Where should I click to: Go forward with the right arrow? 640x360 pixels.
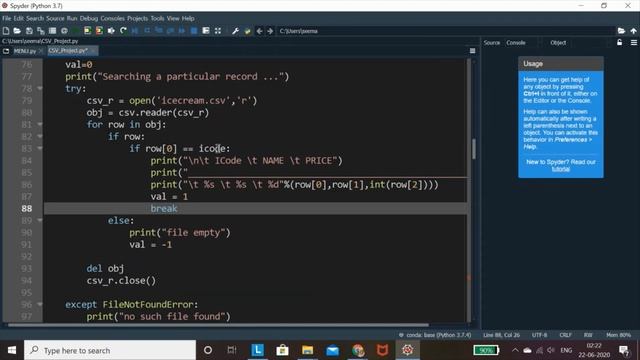click(x=270, y=31)
